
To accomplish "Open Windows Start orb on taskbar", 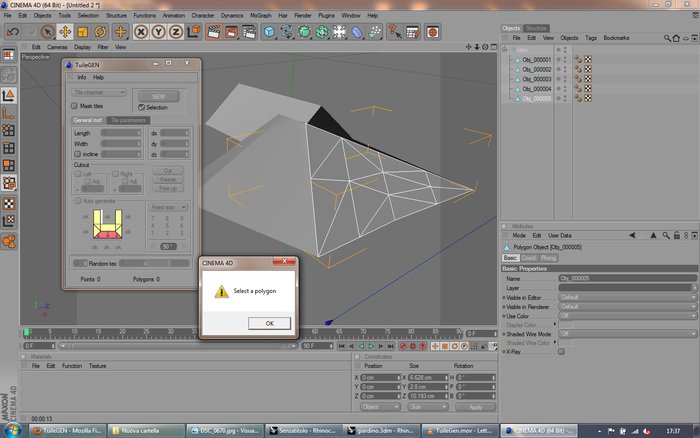I will [13, 430].
